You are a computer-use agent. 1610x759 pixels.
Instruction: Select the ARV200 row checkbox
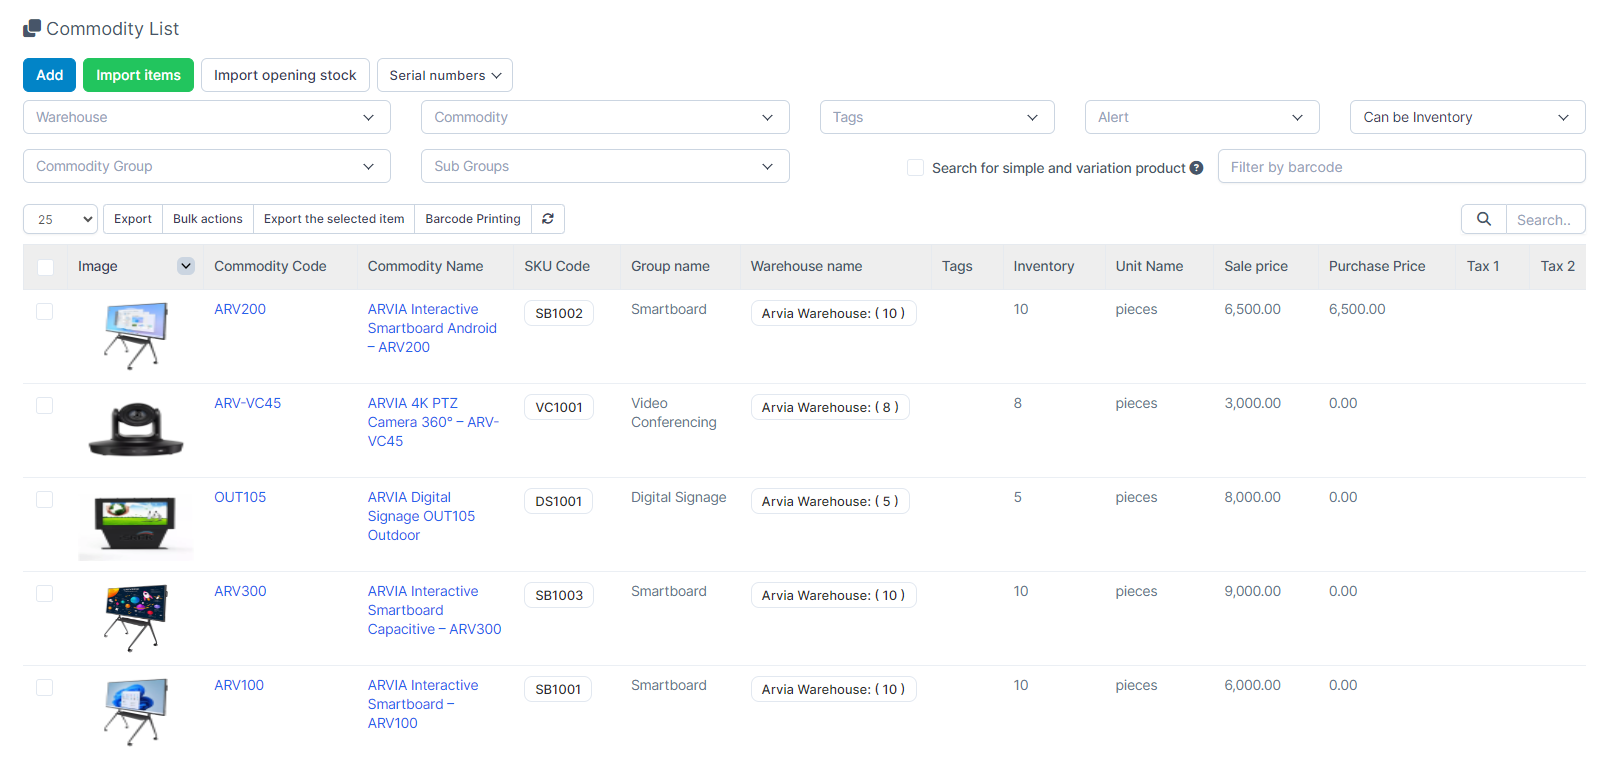click(x=45, y=311)
